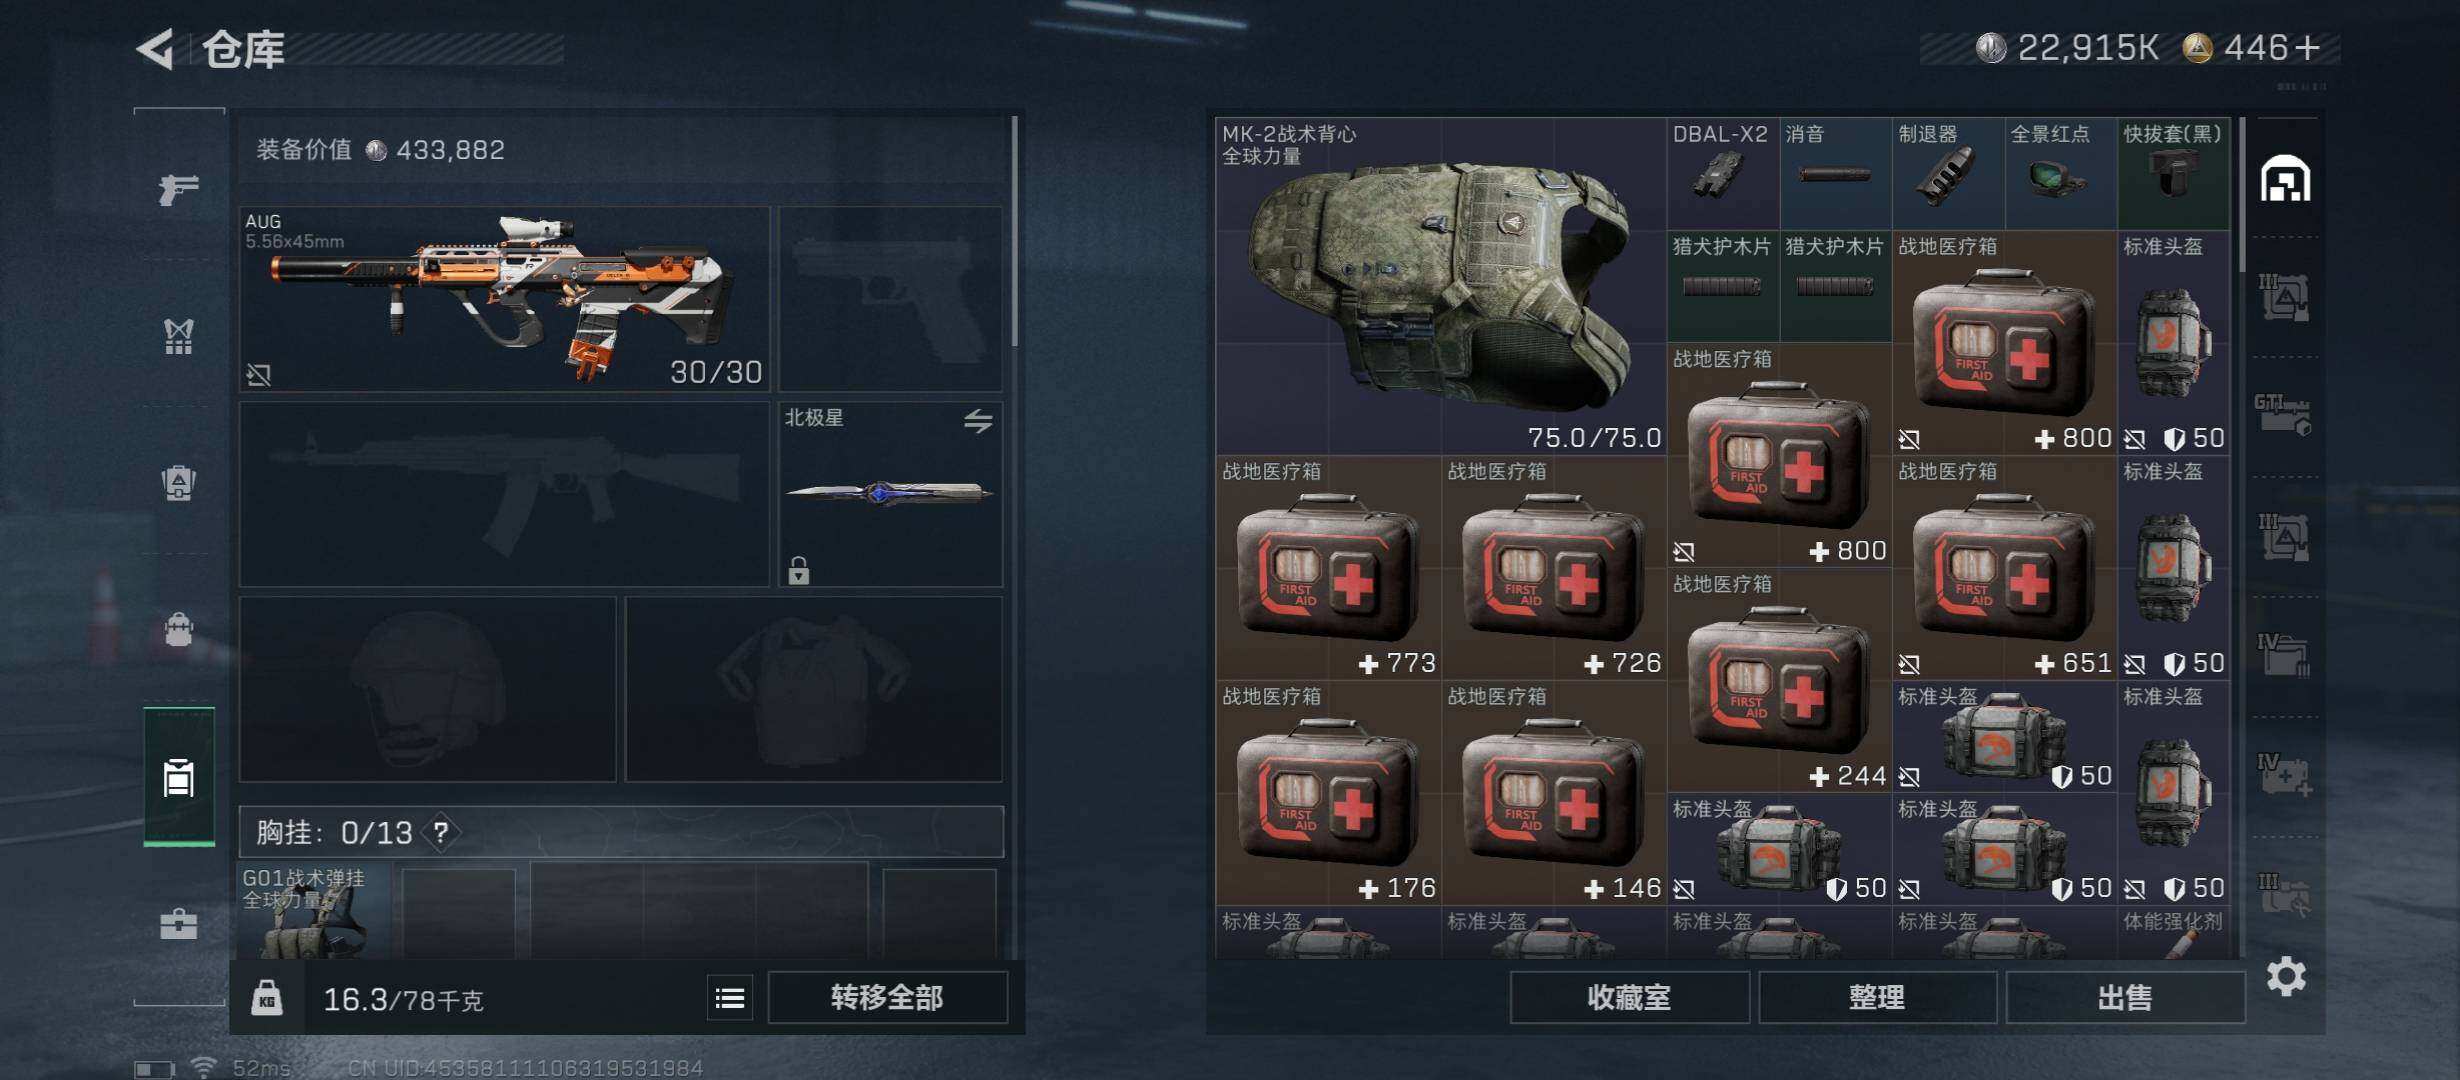Select the highlighted chest rig sidebar tab
Viewport: 2460px width, 1080px height.
179,777
